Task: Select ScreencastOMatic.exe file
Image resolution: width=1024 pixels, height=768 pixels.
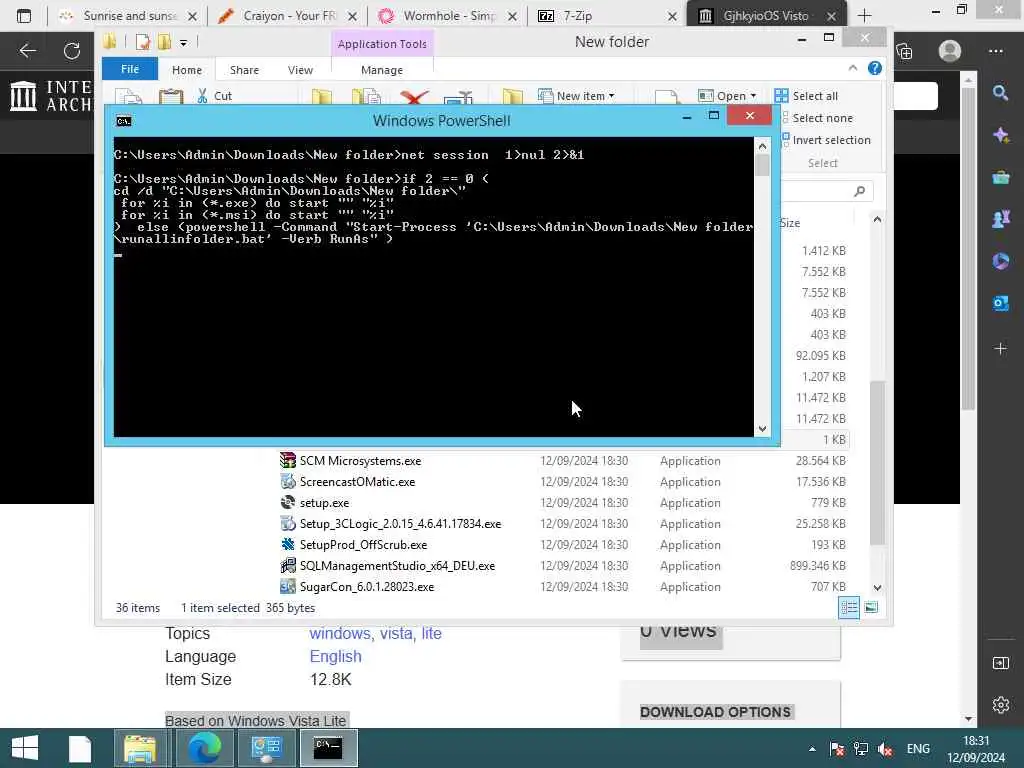Action: coord(357,482)
